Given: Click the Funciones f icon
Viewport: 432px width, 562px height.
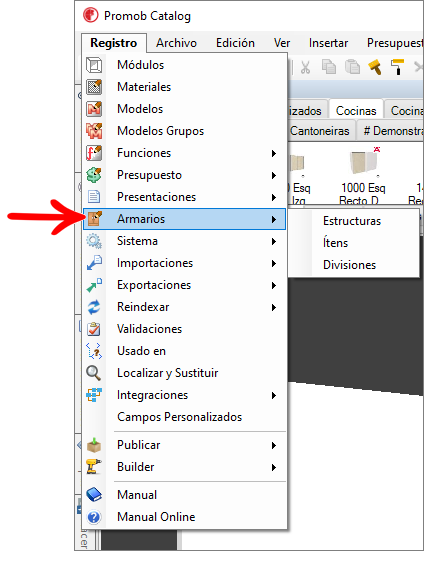Looking at the screenshot, I should pos(94,153).
